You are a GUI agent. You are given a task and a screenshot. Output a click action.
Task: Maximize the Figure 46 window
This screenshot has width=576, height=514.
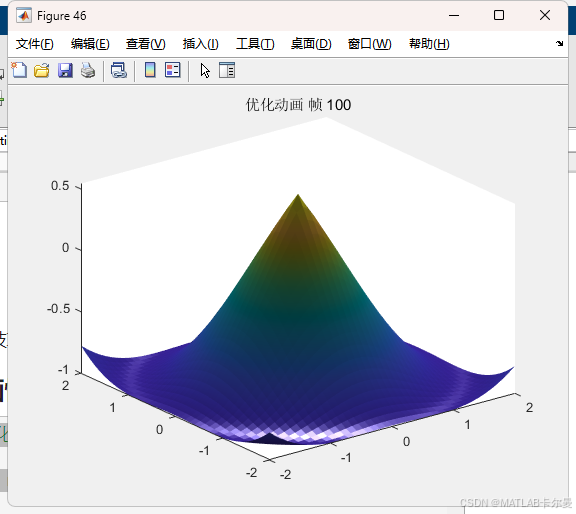tap(499, 15)
